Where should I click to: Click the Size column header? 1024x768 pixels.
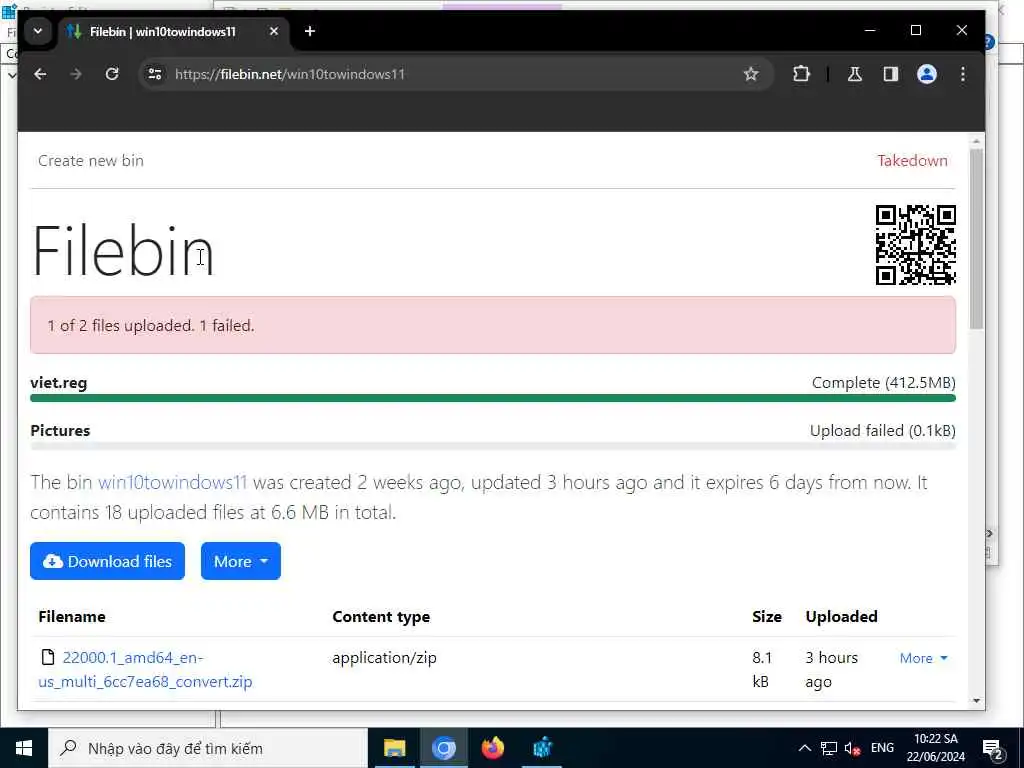(767, 616)
